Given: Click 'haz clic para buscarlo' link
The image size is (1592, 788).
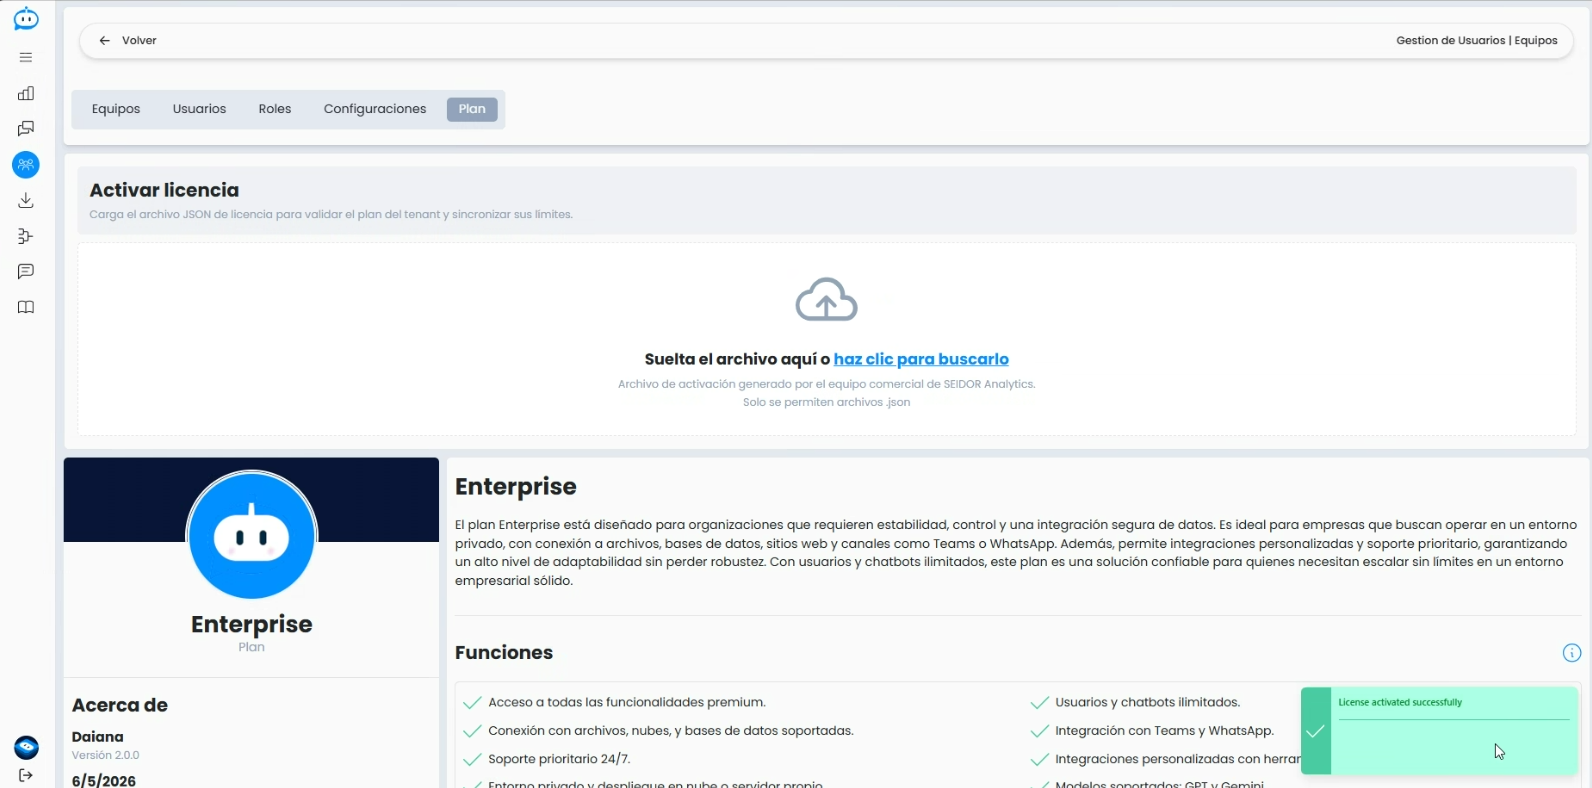Looking at the screenshot, I should (921, 359).
